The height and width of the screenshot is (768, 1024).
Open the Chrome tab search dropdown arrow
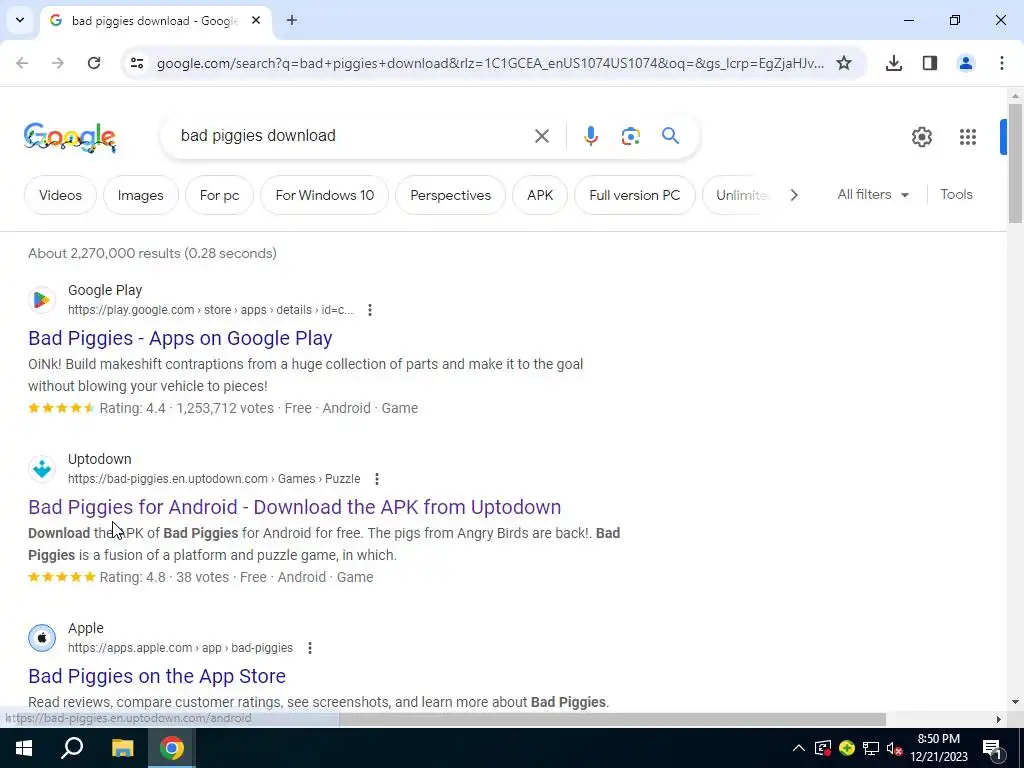point(20,20)
